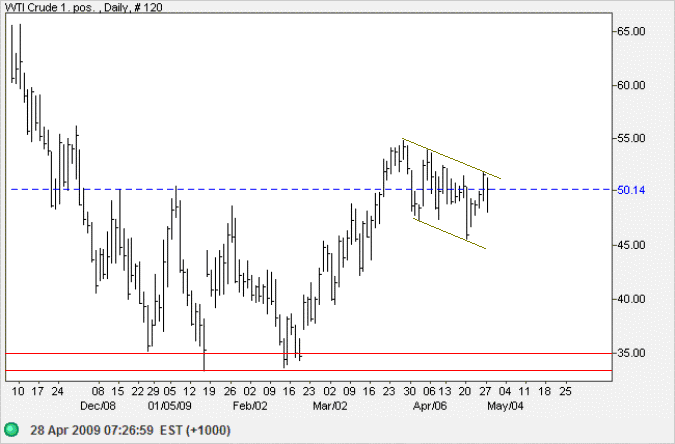
Task: Select the upper yellow channel trendline
Action: 452,158
